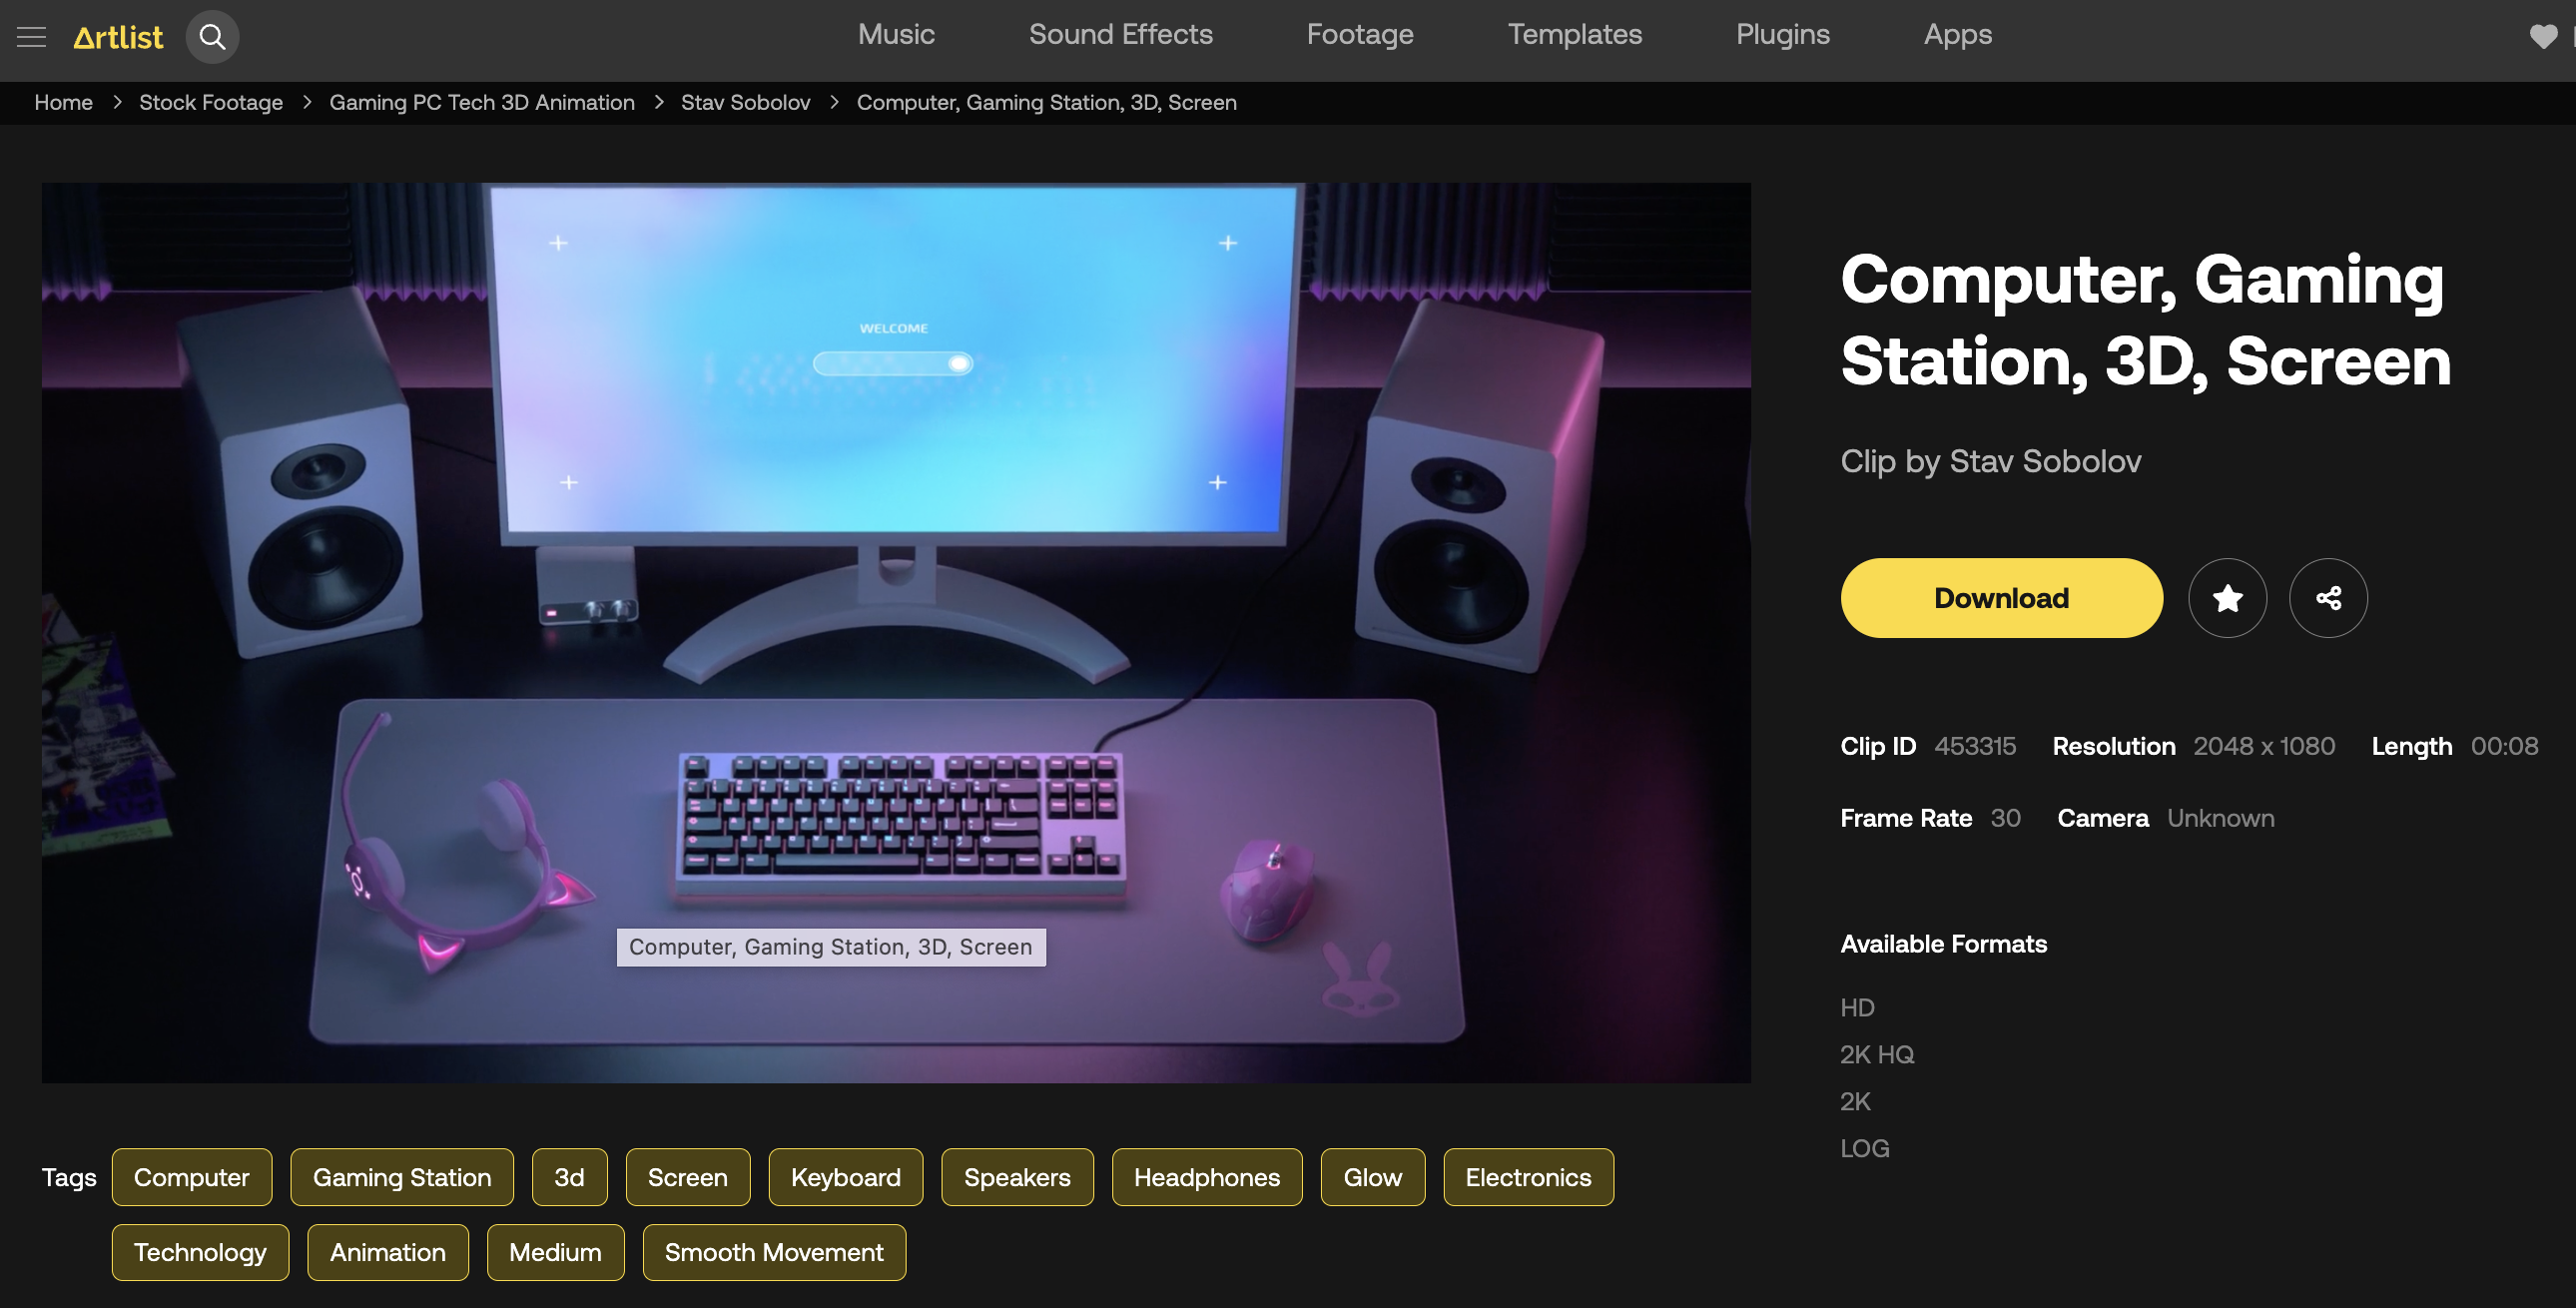Add clip to favorites with star icon

[x=2227, y=598]
